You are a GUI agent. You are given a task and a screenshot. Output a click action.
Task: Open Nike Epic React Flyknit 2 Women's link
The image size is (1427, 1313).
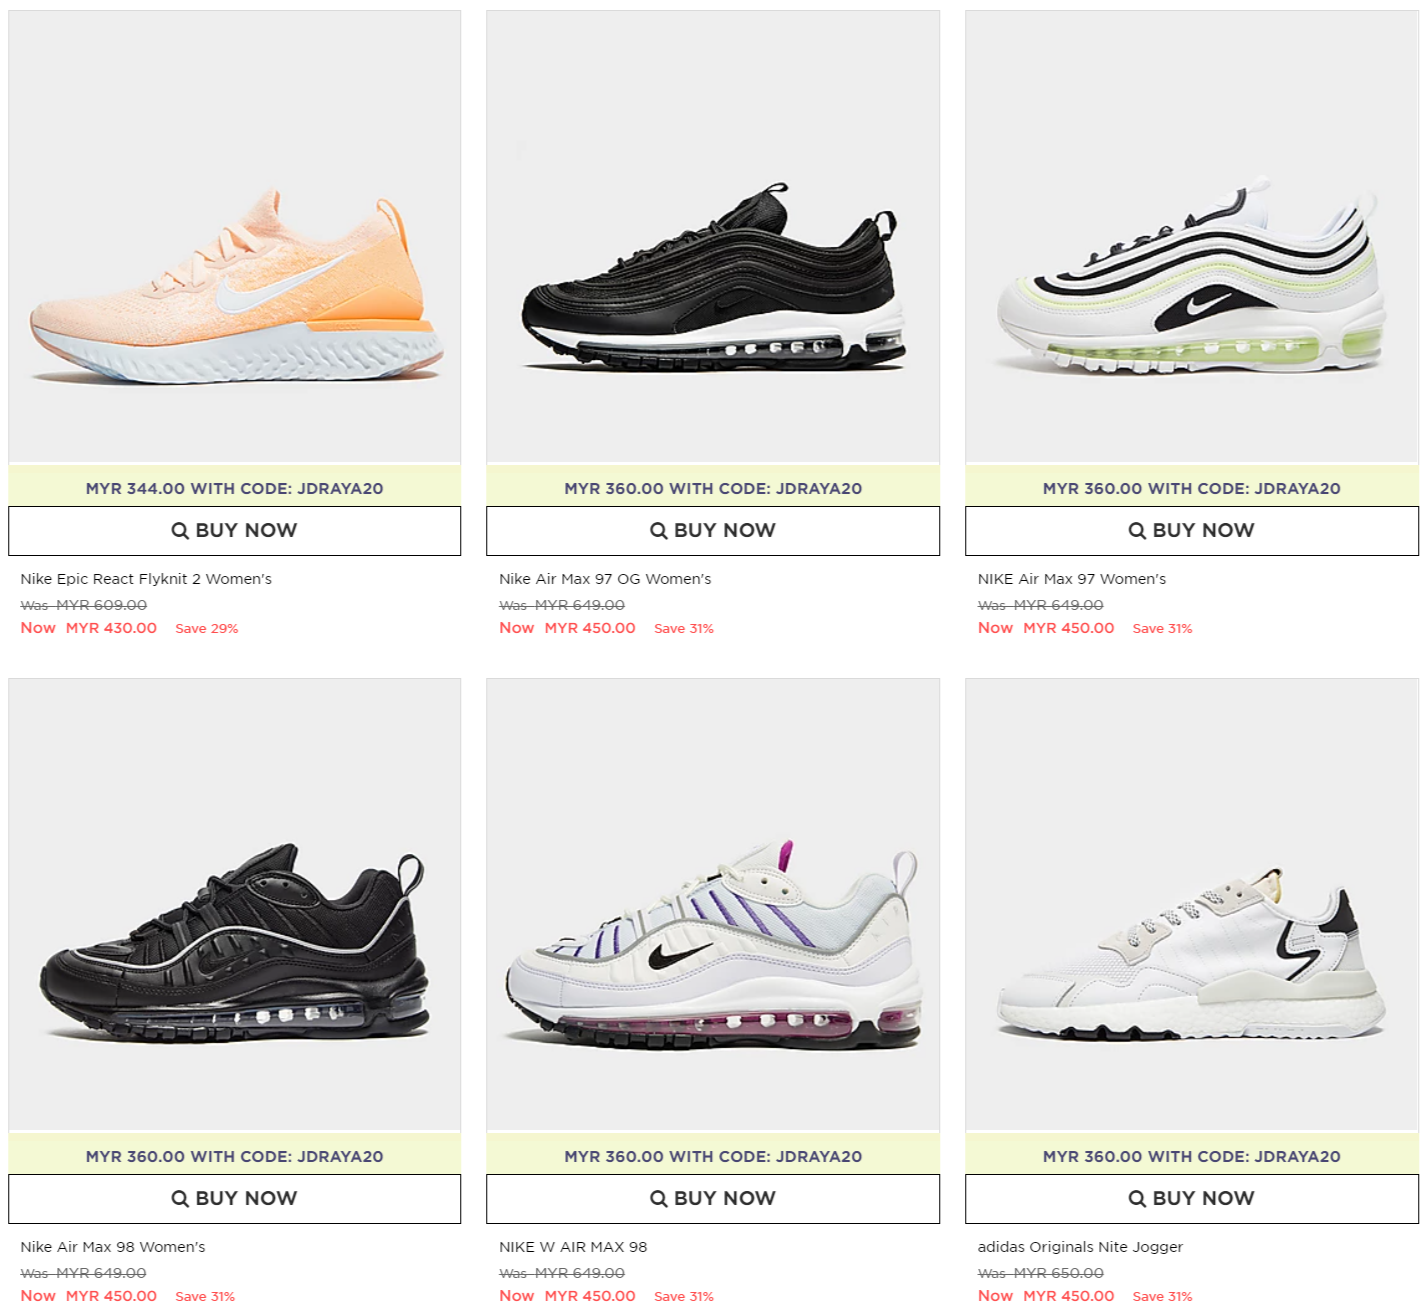146,579
